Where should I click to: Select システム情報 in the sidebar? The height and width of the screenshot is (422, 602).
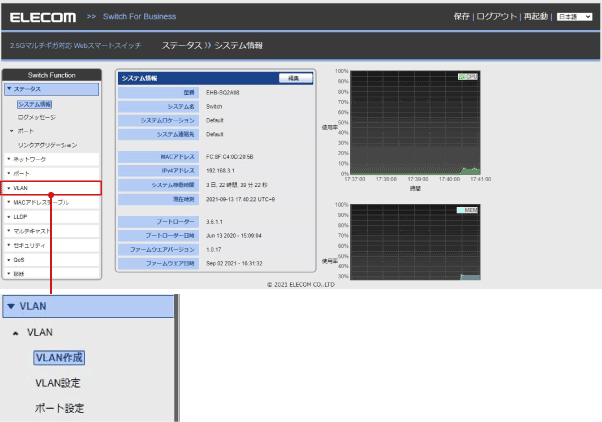tap(34, 103)
